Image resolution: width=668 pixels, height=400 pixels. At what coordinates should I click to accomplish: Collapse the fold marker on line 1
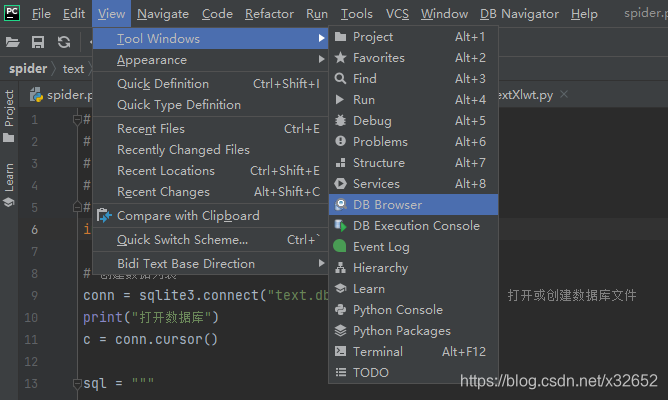click(77, 120)
